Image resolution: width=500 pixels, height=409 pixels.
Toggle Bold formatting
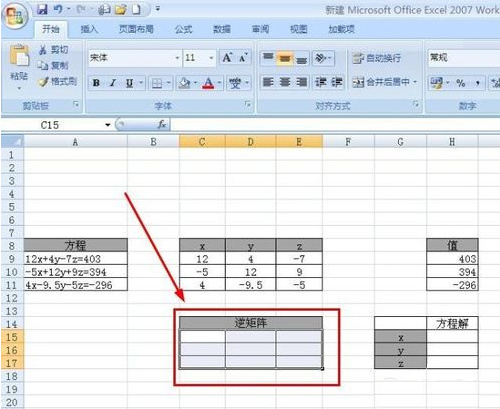coord(96,83)
